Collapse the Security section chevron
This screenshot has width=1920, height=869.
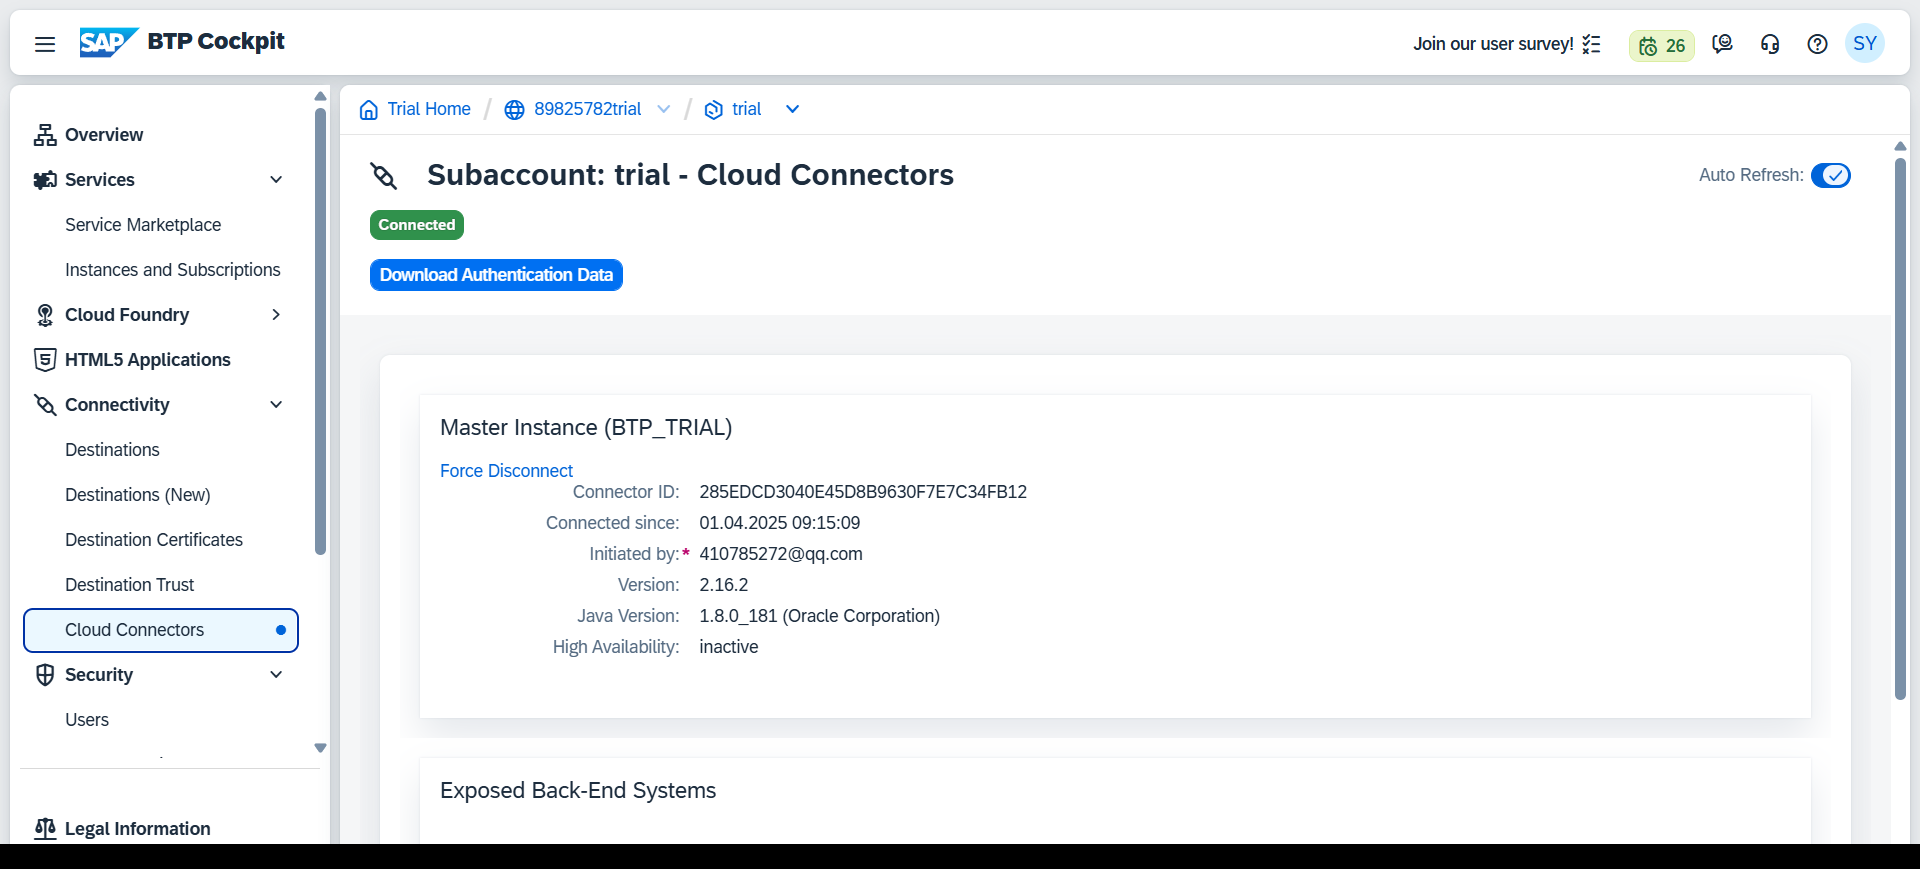(277, 675)
